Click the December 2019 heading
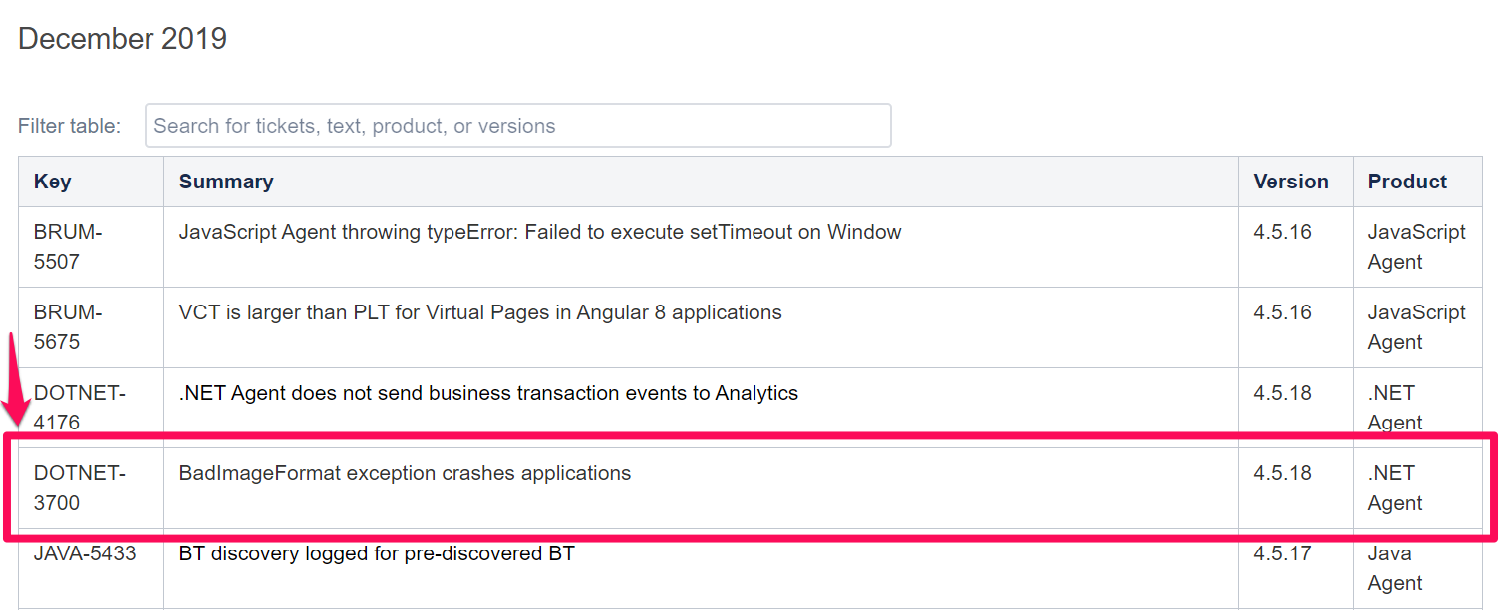1504x610 pixels. coord(123,39)
